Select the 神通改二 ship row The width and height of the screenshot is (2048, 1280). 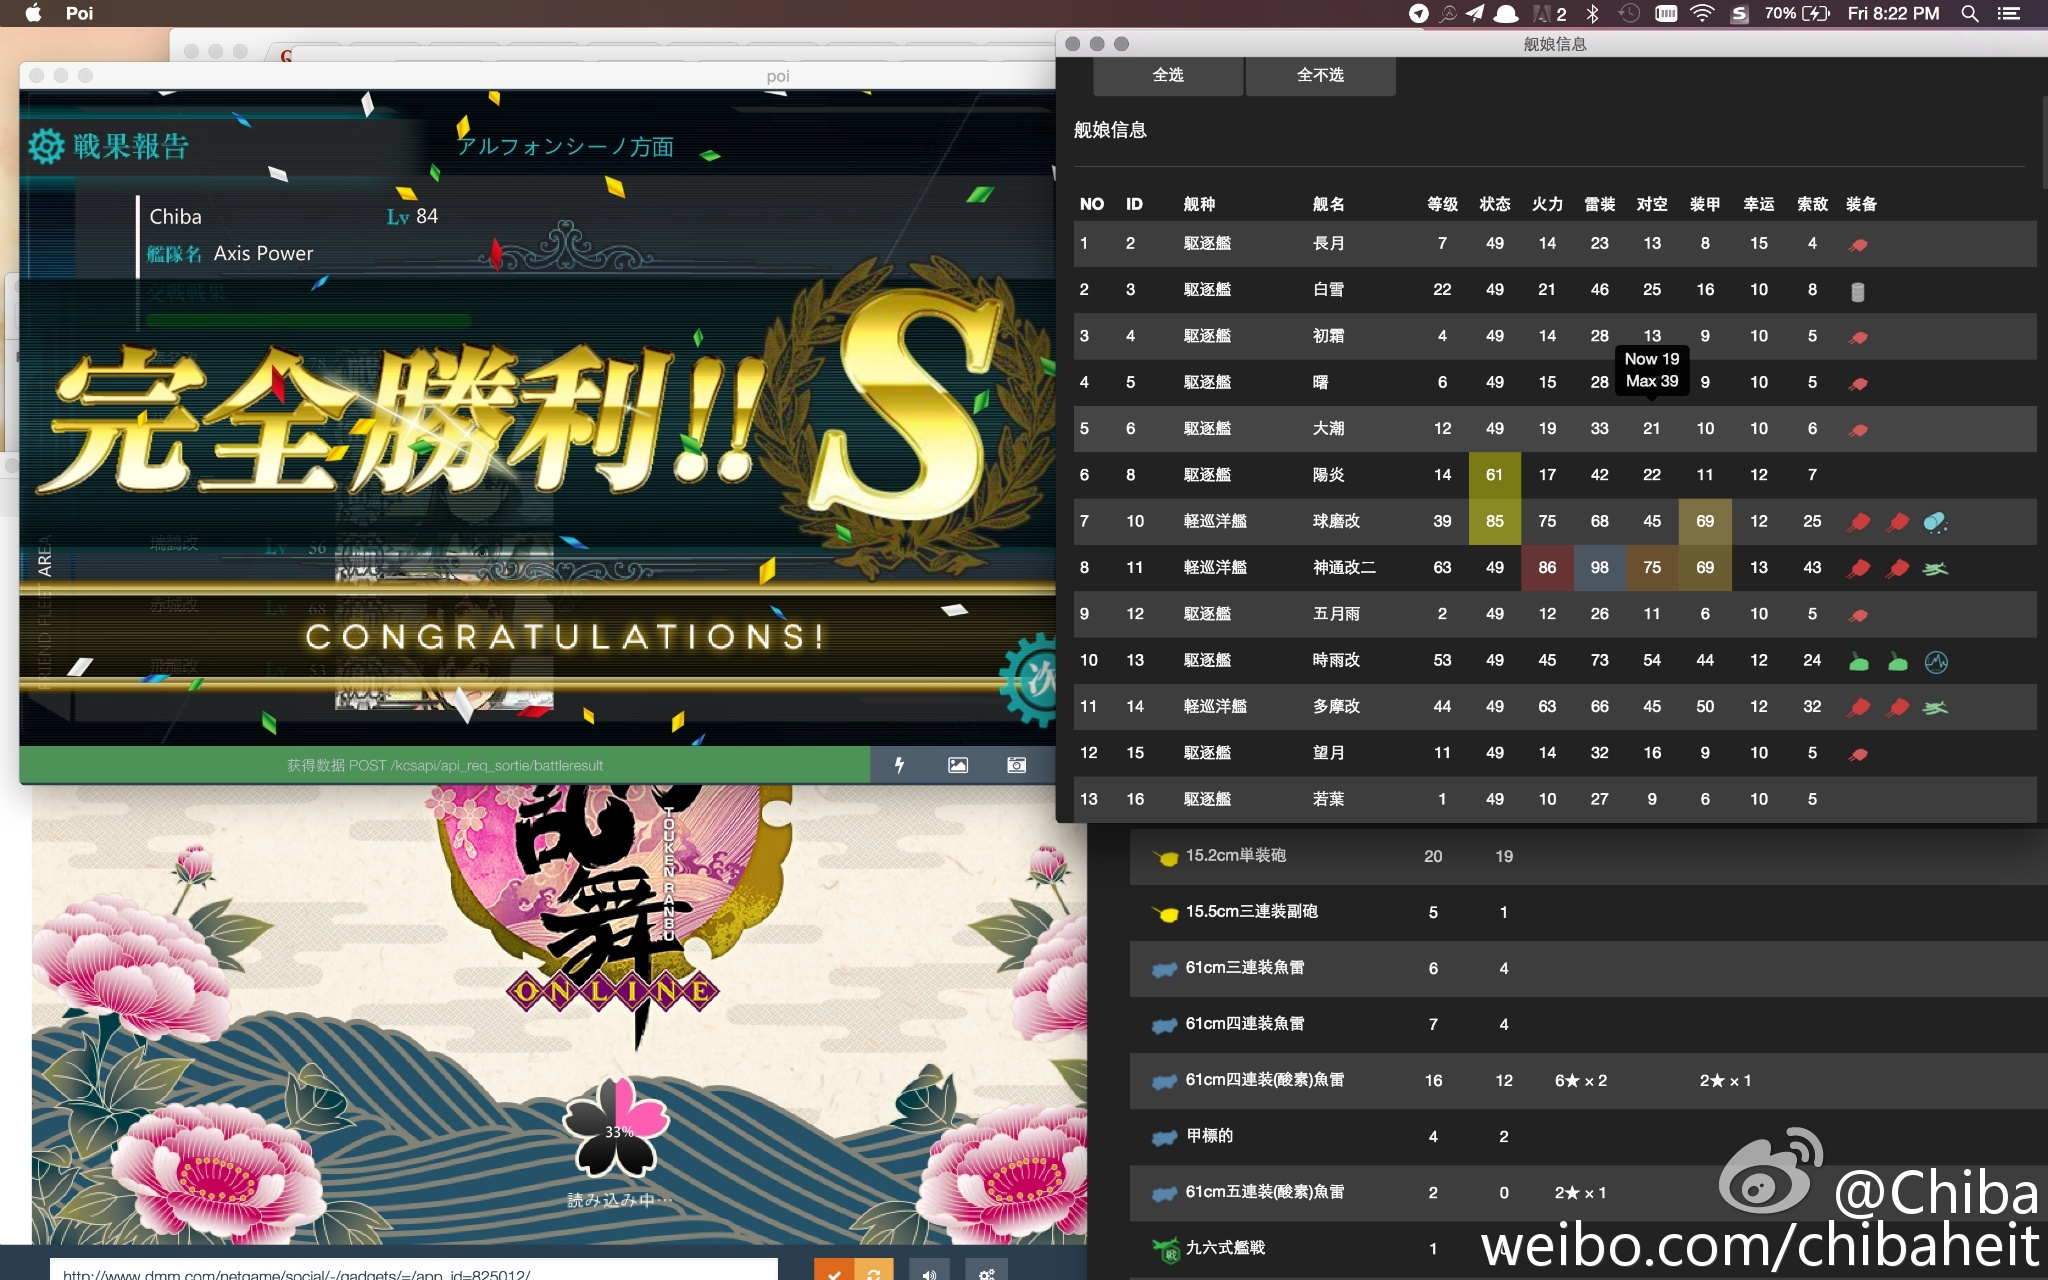1343,567
